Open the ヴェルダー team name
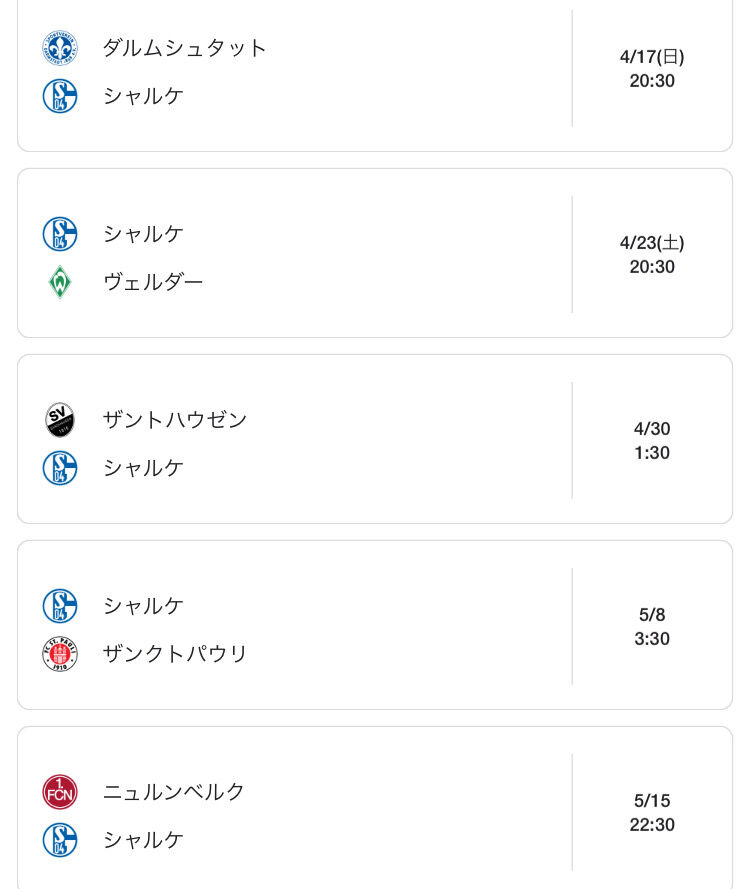The width and height of the screenshot is (750, 889). 153,282
